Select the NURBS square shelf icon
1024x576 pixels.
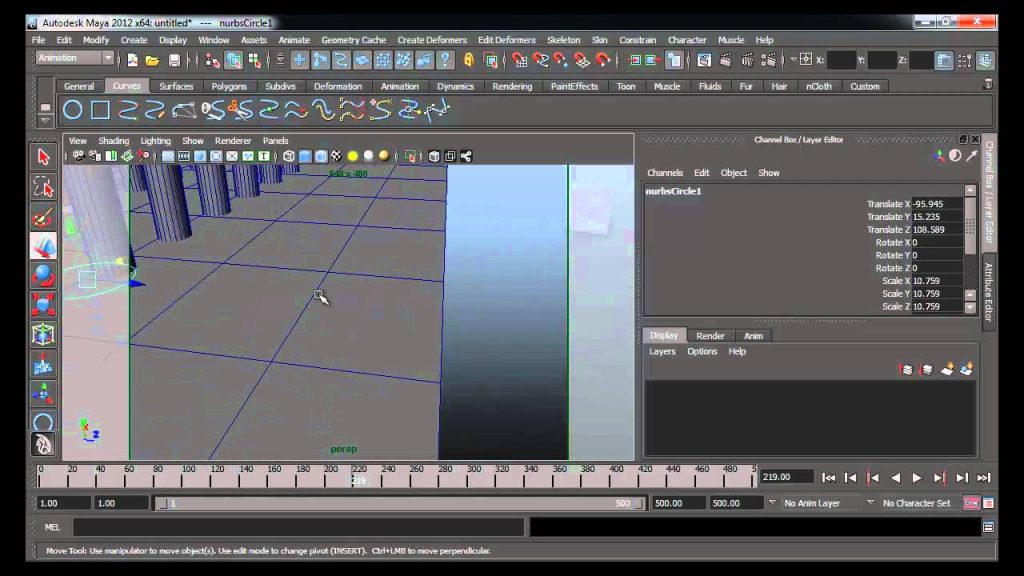[x=100, y=110]
